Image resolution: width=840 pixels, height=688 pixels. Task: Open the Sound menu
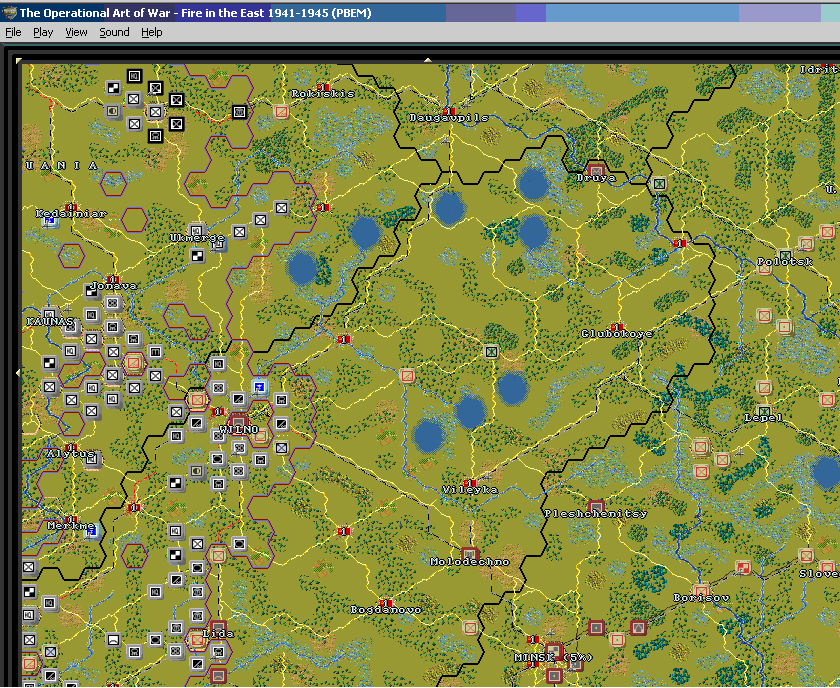coord(114,32)
